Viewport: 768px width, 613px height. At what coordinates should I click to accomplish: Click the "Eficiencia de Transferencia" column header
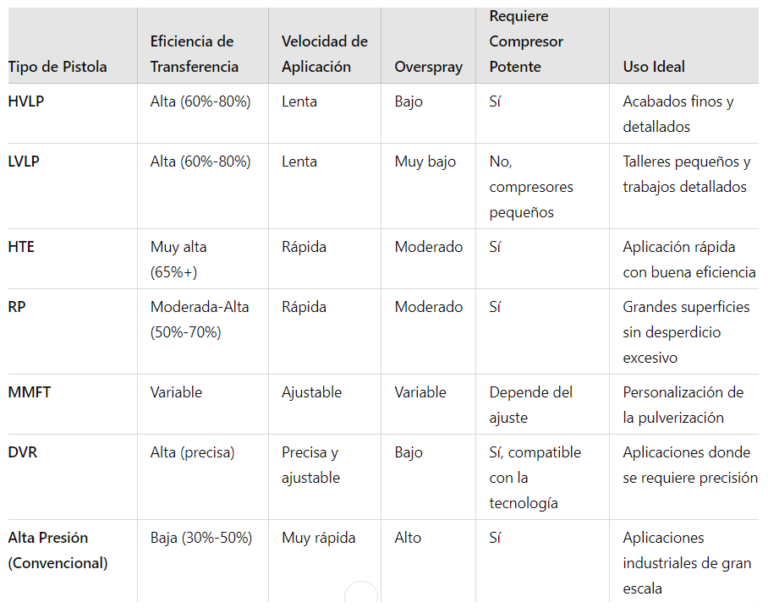pos(194,54)
